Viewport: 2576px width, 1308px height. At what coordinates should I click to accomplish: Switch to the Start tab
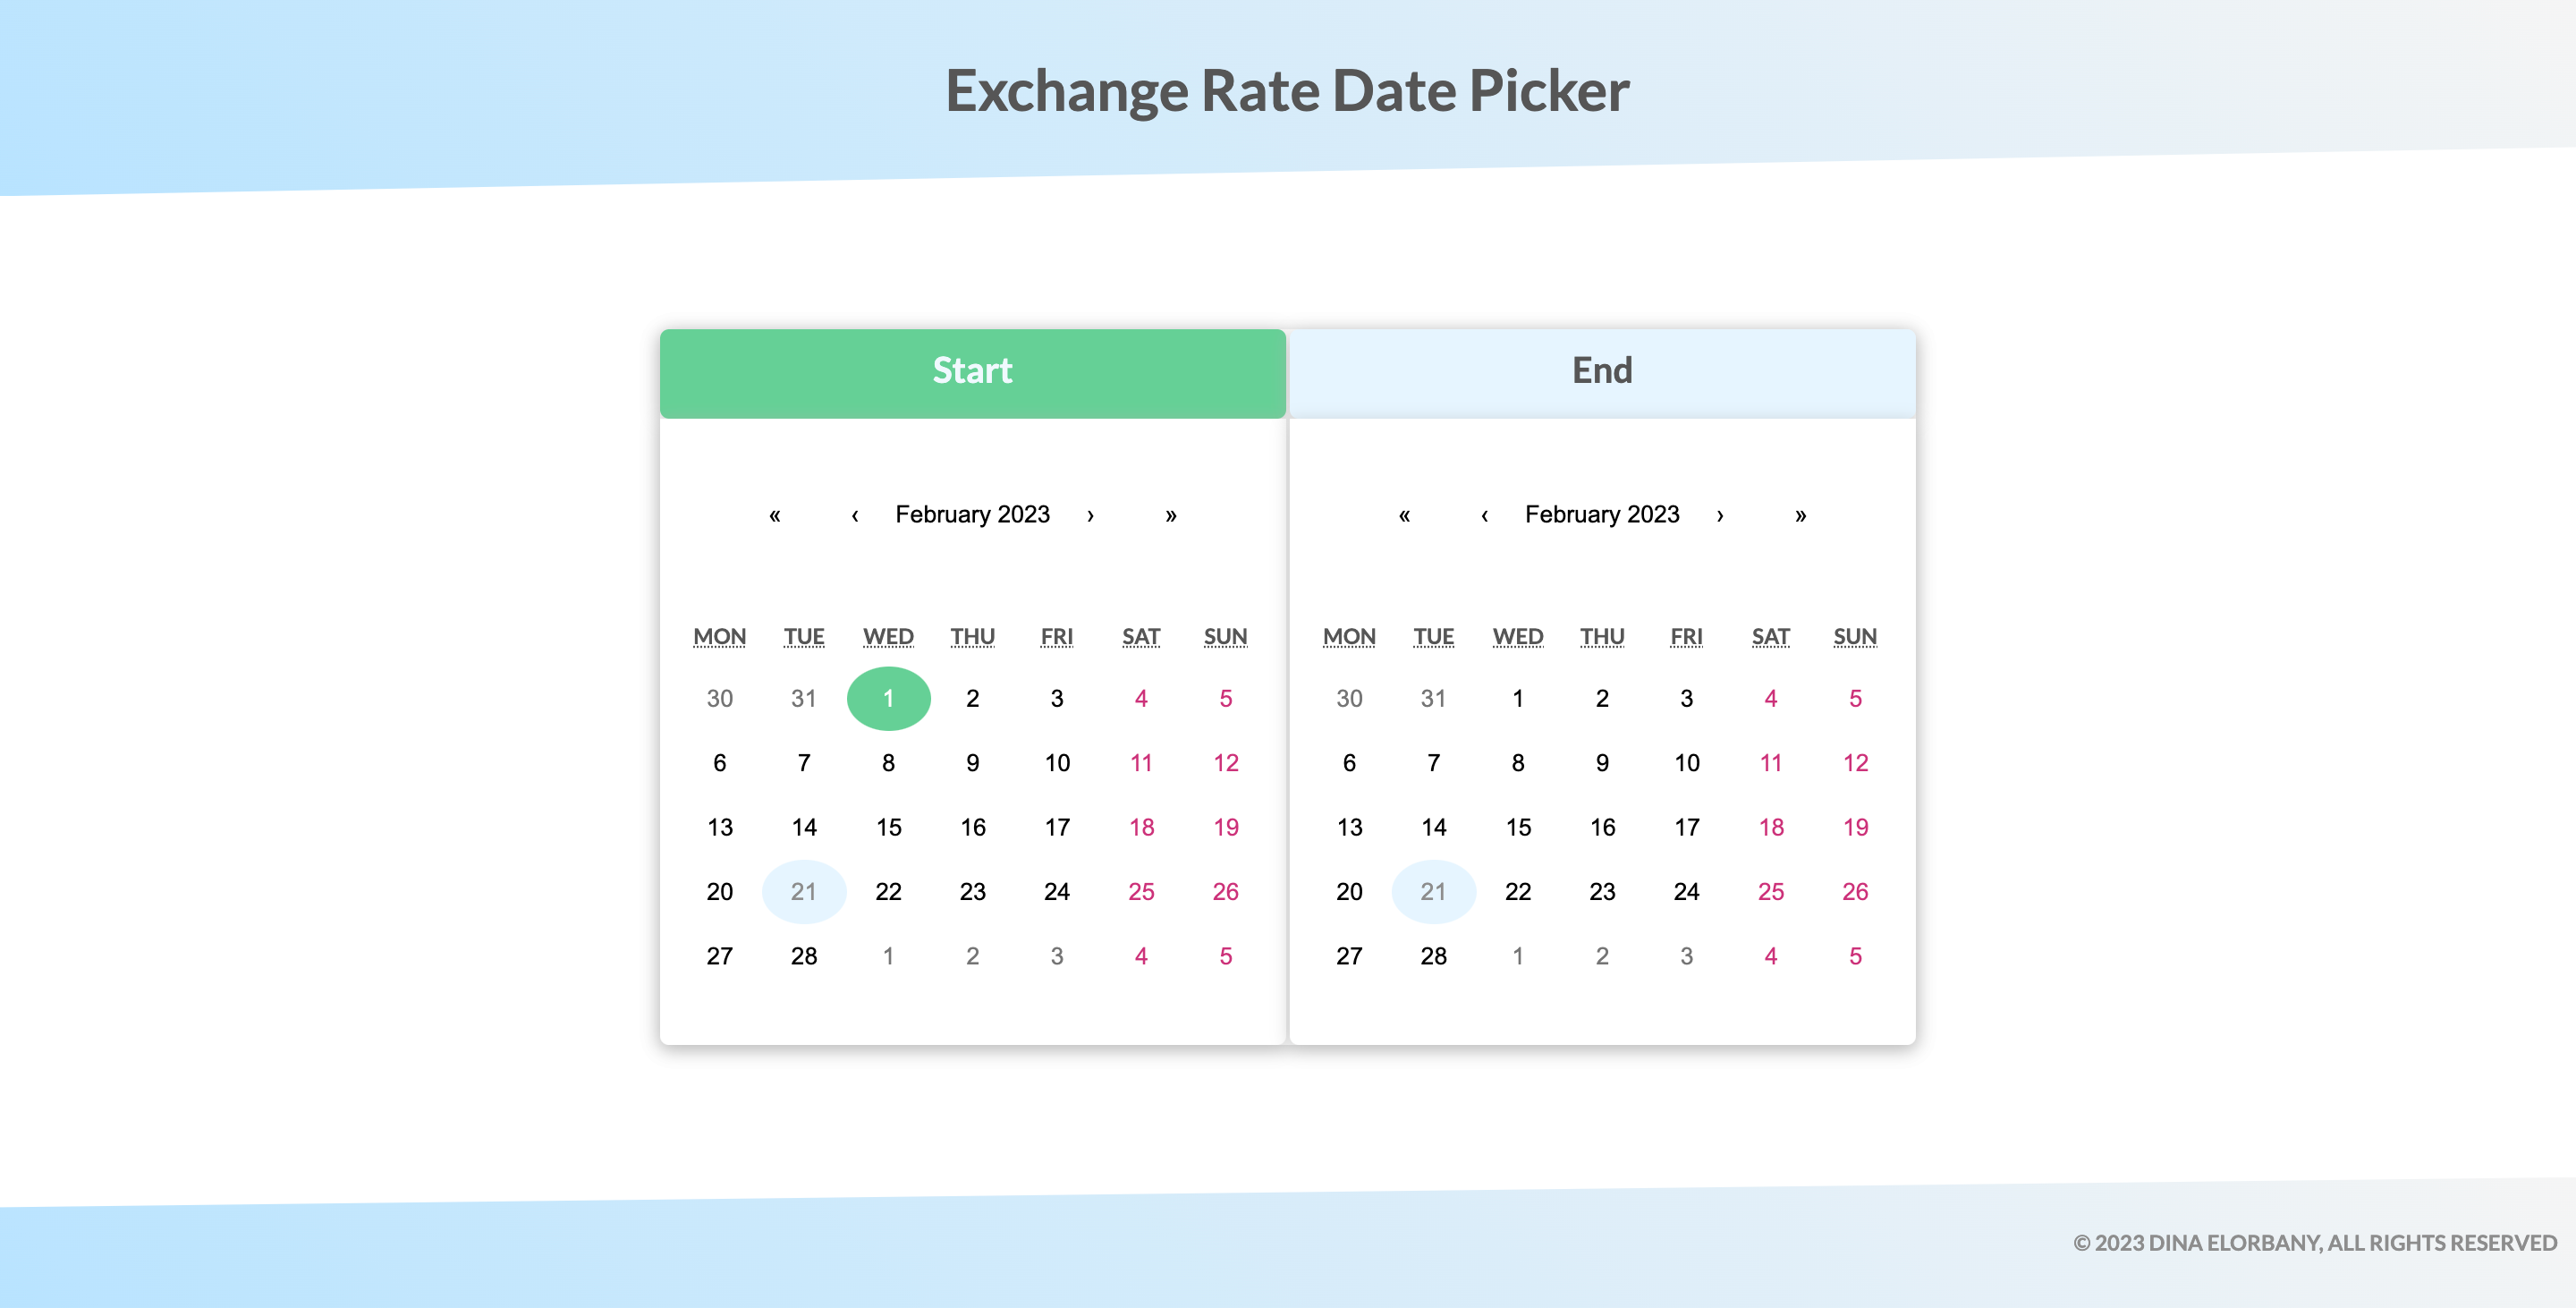972,371
